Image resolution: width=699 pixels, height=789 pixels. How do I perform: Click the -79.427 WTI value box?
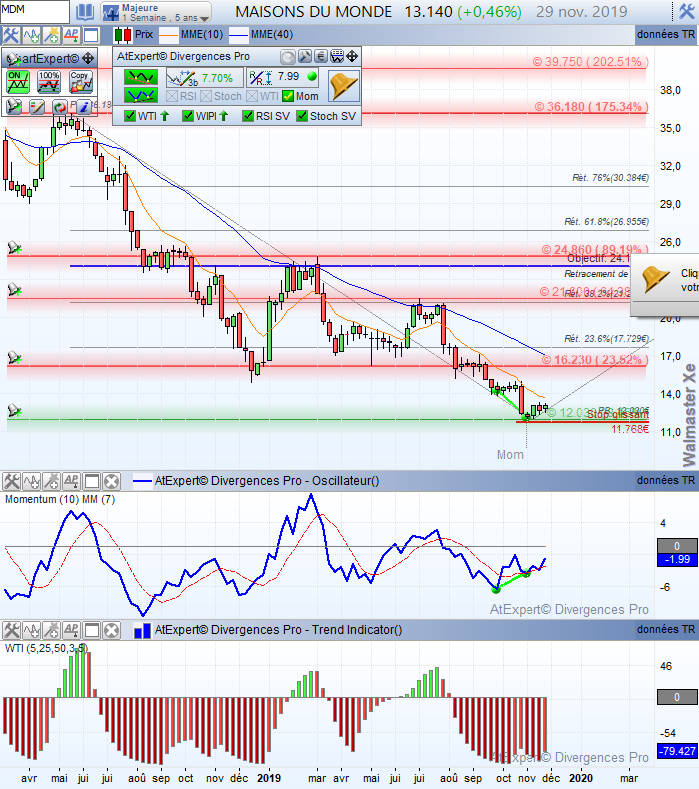click(x=677, y=751)
